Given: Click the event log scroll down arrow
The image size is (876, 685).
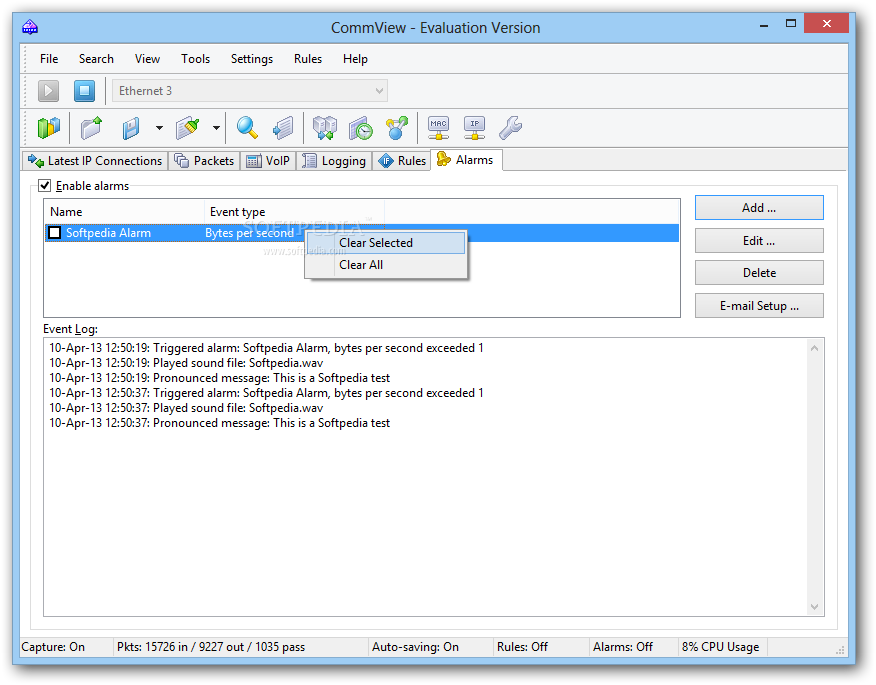Looking at the screenshot, I should 815,607.
